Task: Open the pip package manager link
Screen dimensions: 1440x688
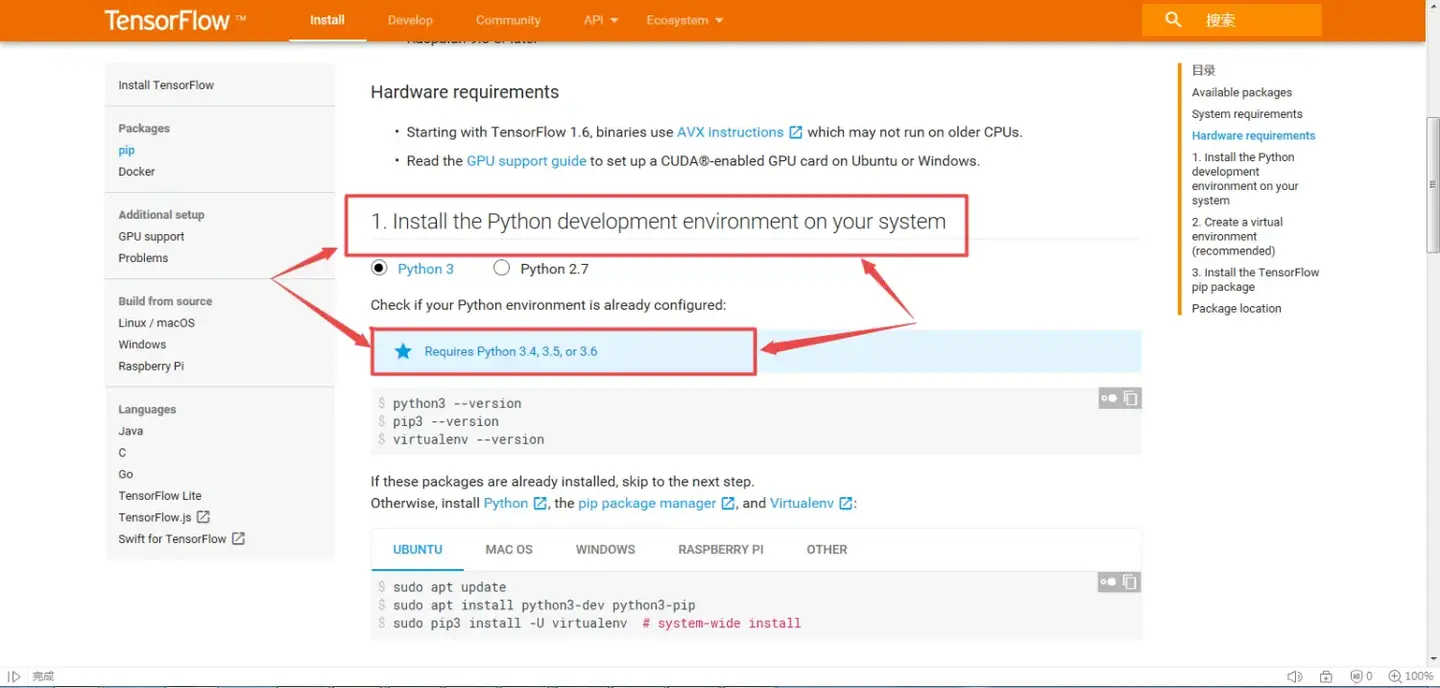Action: pos(647,503)
